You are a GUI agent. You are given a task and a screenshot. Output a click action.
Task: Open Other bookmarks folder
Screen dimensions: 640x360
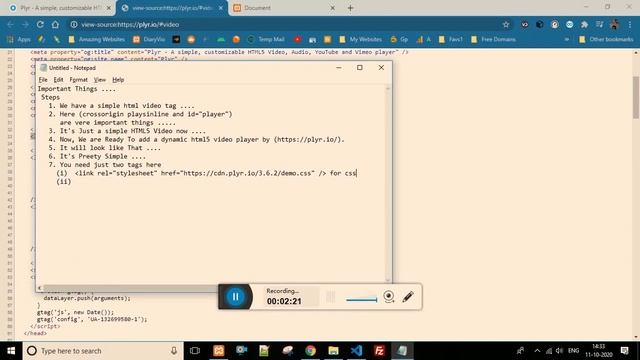[606, 39]
